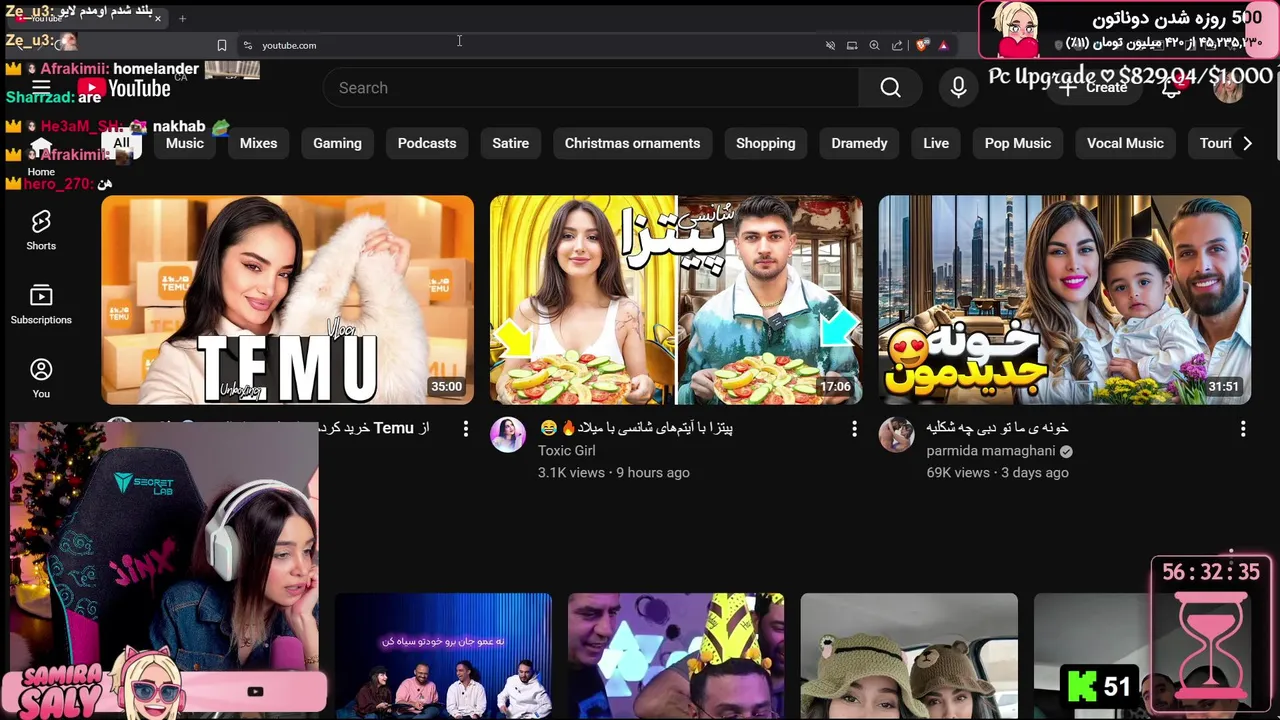The height and width of the screenshot is (720, 1280).
Task: Open the notifications bell
Action: (1172, 88)
